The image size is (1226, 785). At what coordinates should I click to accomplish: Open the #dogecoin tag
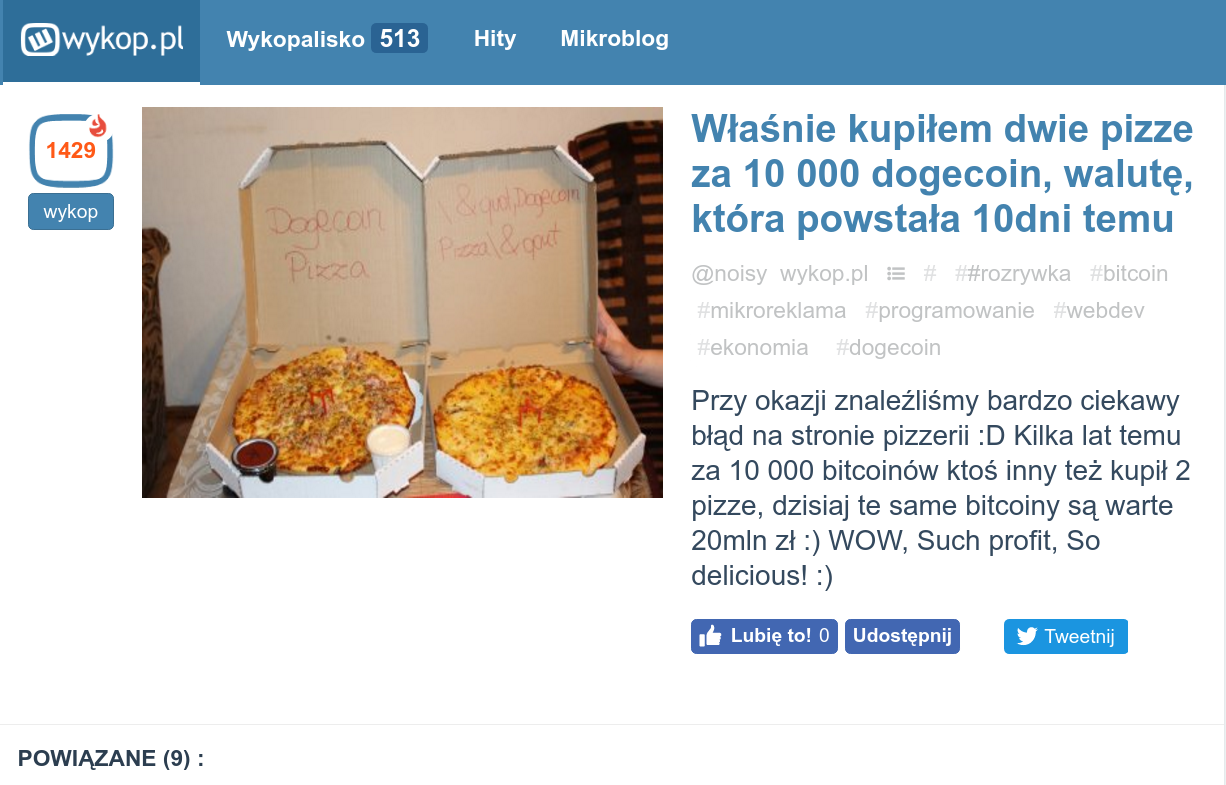pyautogui.click(x=888, y=348)
